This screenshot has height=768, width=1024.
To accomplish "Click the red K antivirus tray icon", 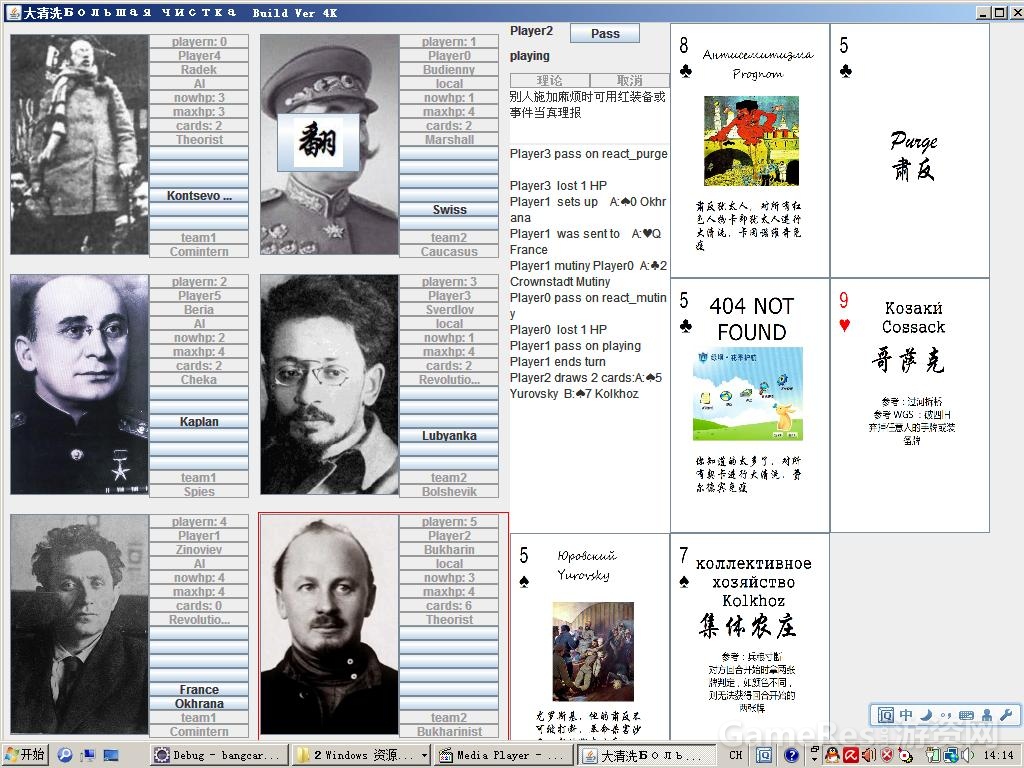I will coord(850,755).
